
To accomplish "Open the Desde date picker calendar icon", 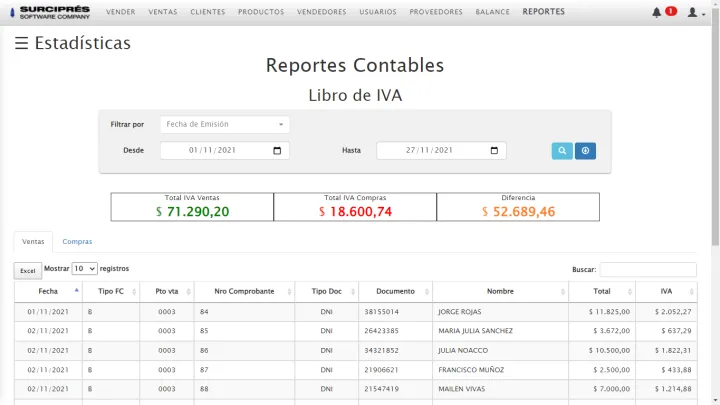I will click(x=277, y=151).
